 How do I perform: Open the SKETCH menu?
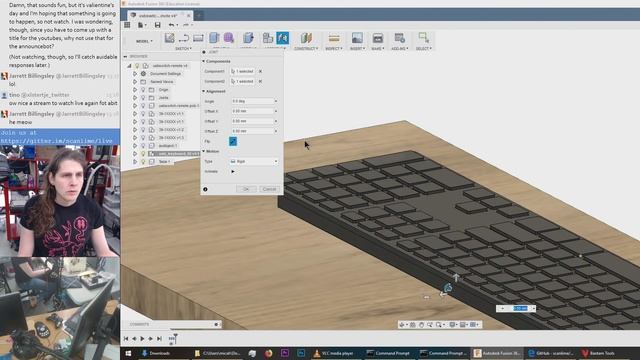coord(183,49)
